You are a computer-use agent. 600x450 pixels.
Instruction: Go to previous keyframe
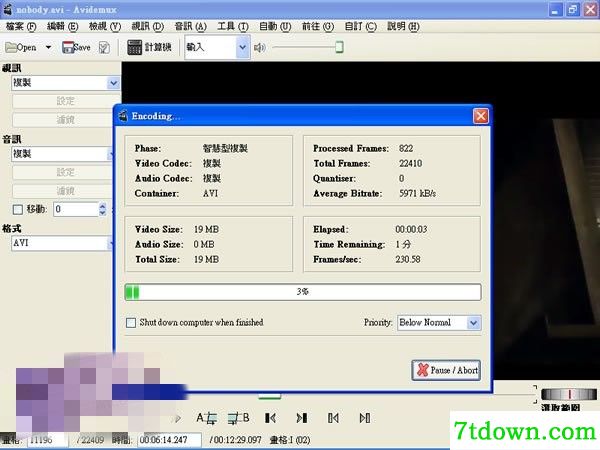click(270, 418)
